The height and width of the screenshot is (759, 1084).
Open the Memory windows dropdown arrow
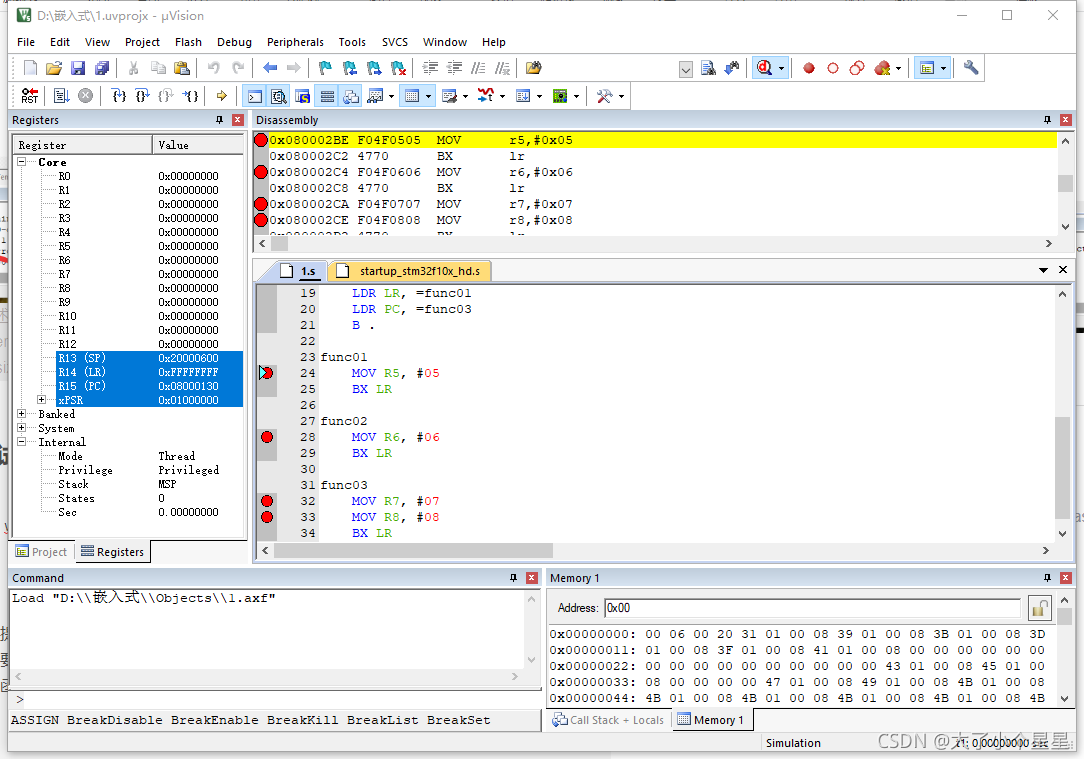[x=429, y=96]
